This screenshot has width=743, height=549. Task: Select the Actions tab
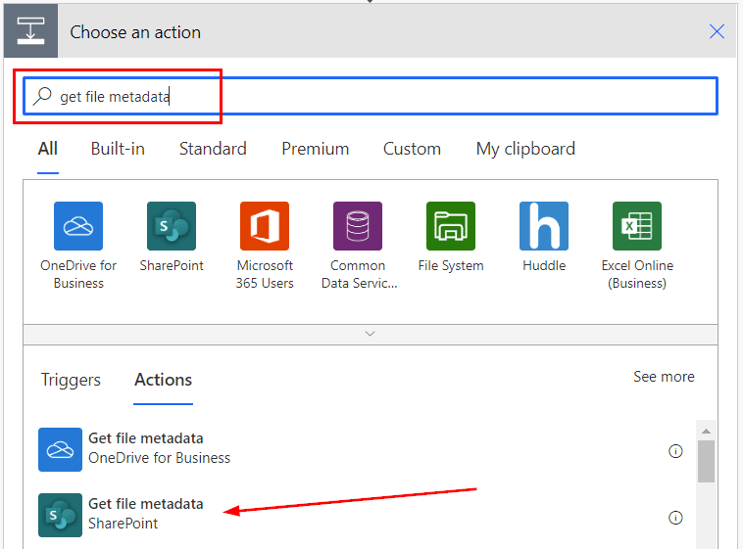pos(163,380)
